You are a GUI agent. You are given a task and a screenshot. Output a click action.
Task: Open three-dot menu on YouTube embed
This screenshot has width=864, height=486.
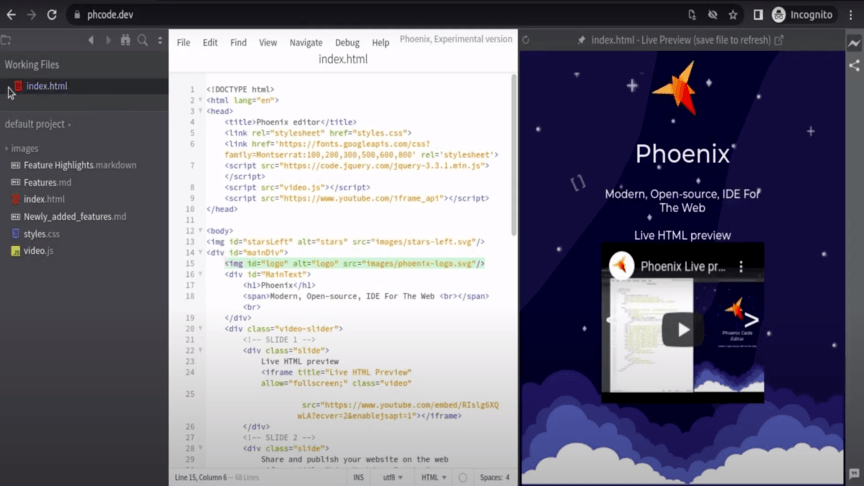coord(741,267)
